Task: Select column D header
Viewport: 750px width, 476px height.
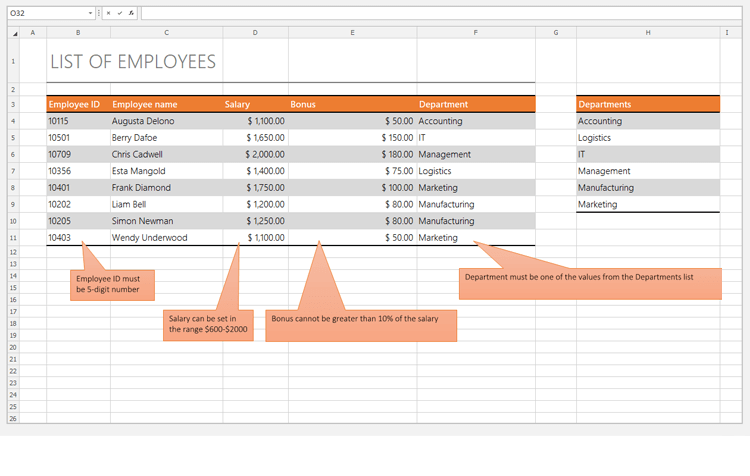Action: [255, 33]
